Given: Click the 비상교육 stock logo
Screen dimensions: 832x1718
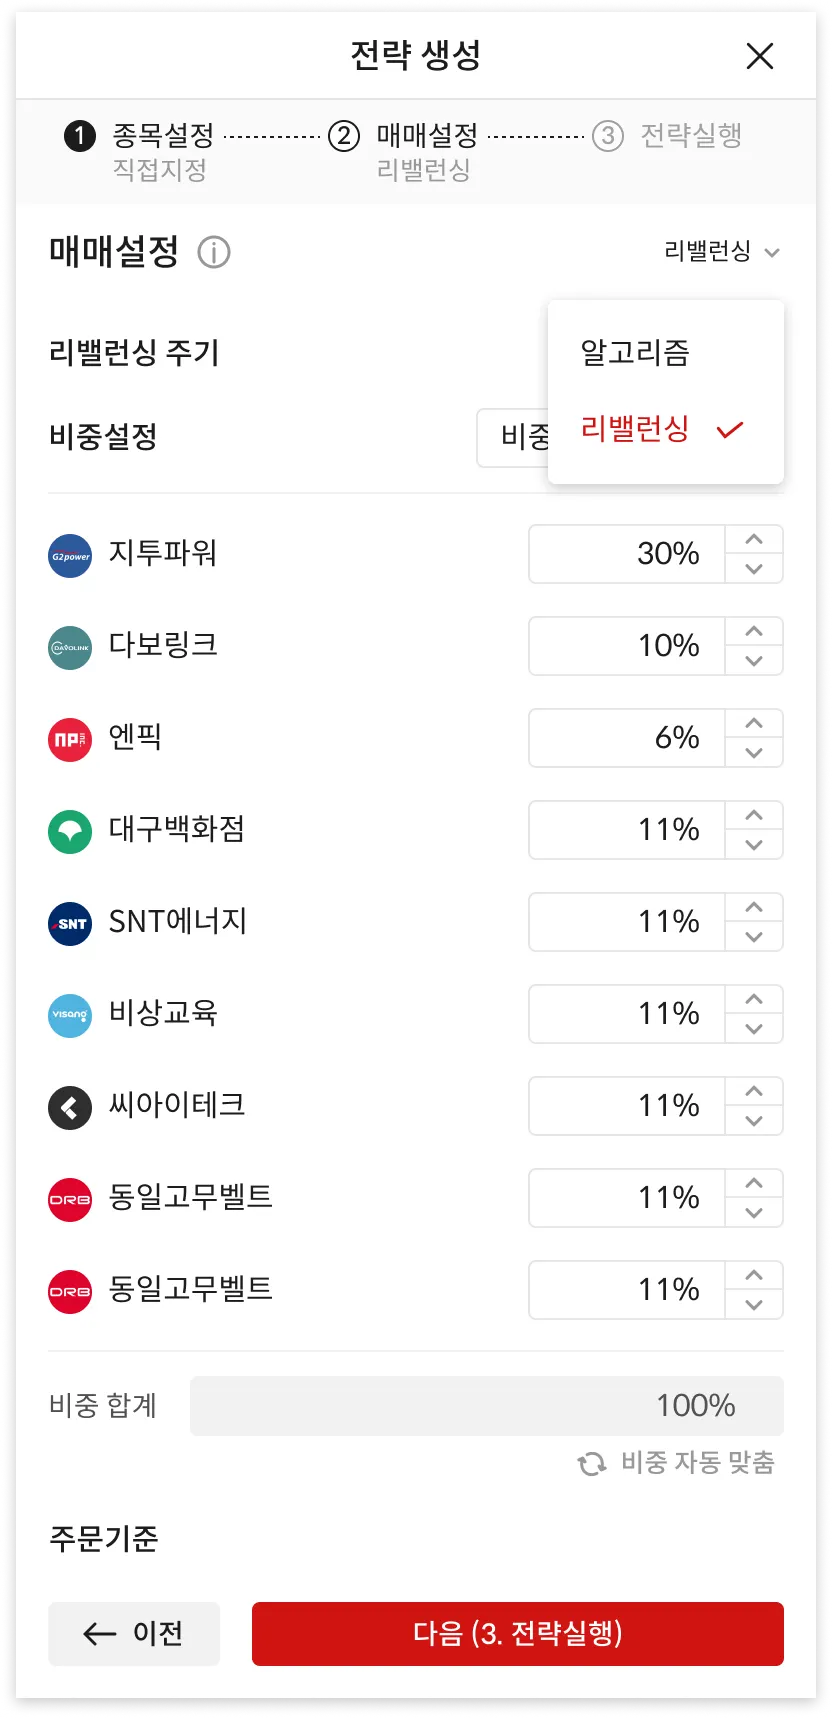Looking at the screenshot, I should click(x=70, y=1016).
